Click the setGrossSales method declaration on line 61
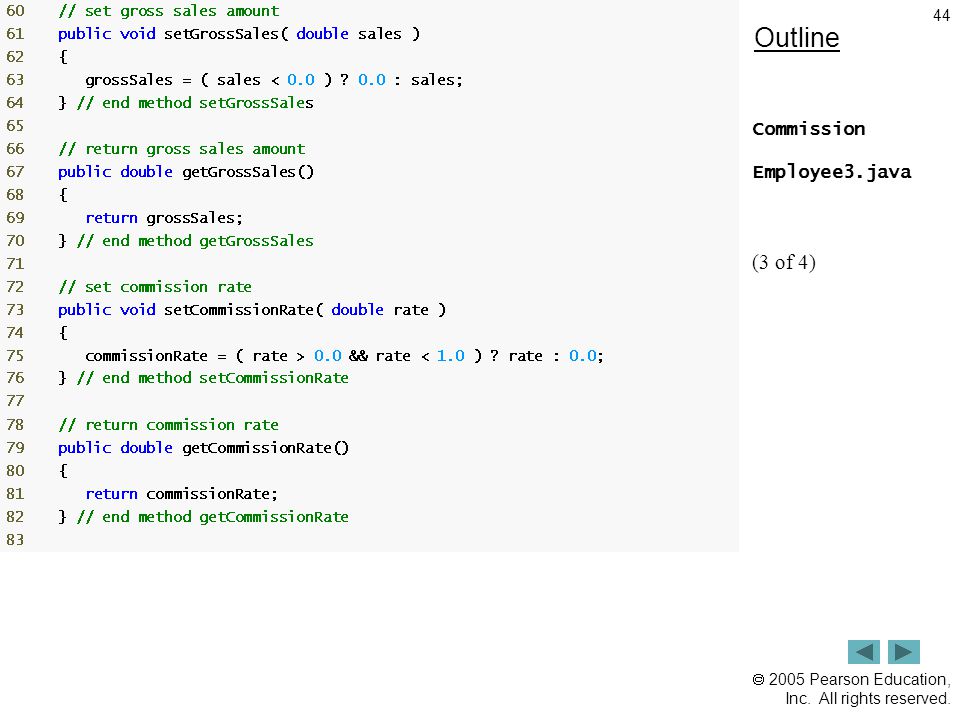960x720 pixels. point(239,34)
